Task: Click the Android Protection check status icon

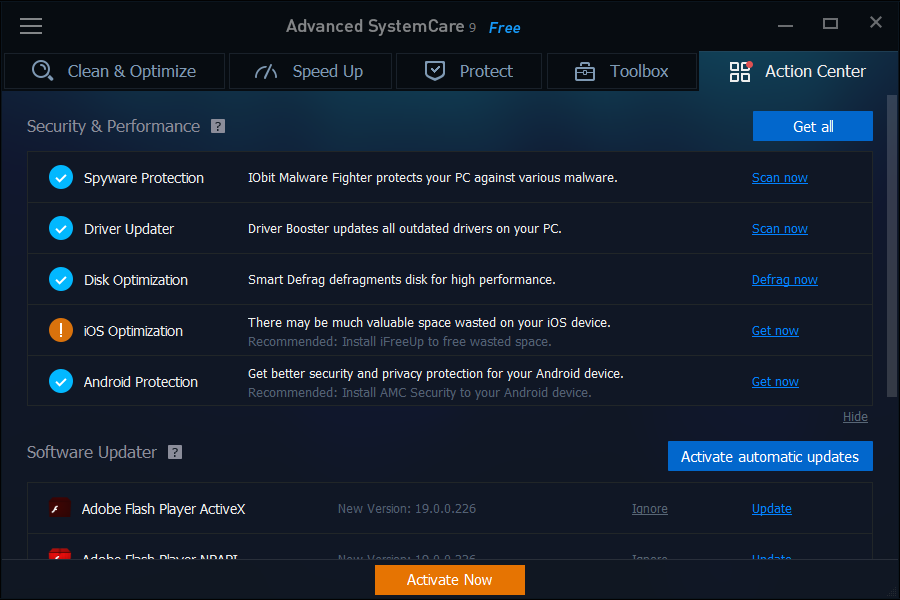Action: (61, 382)
